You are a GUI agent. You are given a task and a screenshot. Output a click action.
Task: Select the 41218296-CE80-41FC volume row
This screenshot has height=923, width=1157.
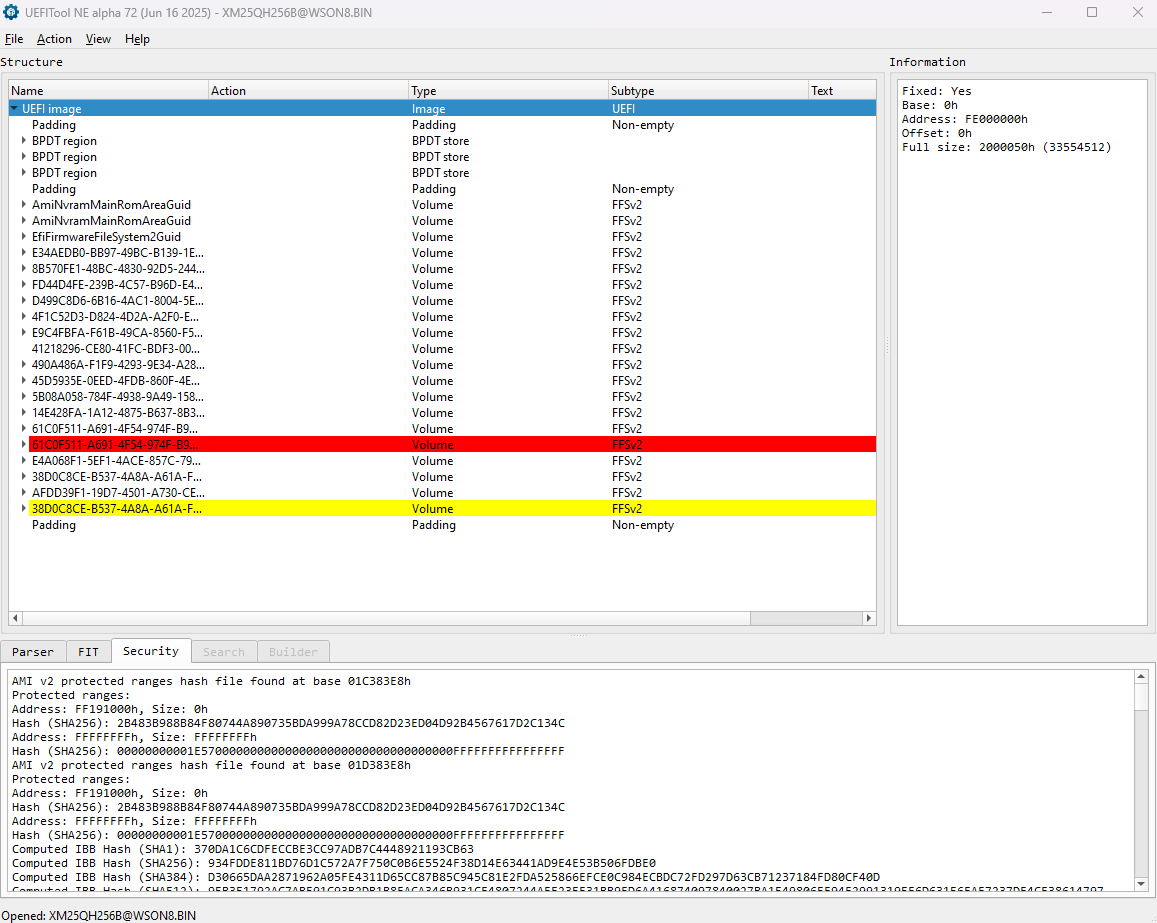[442, 349]
